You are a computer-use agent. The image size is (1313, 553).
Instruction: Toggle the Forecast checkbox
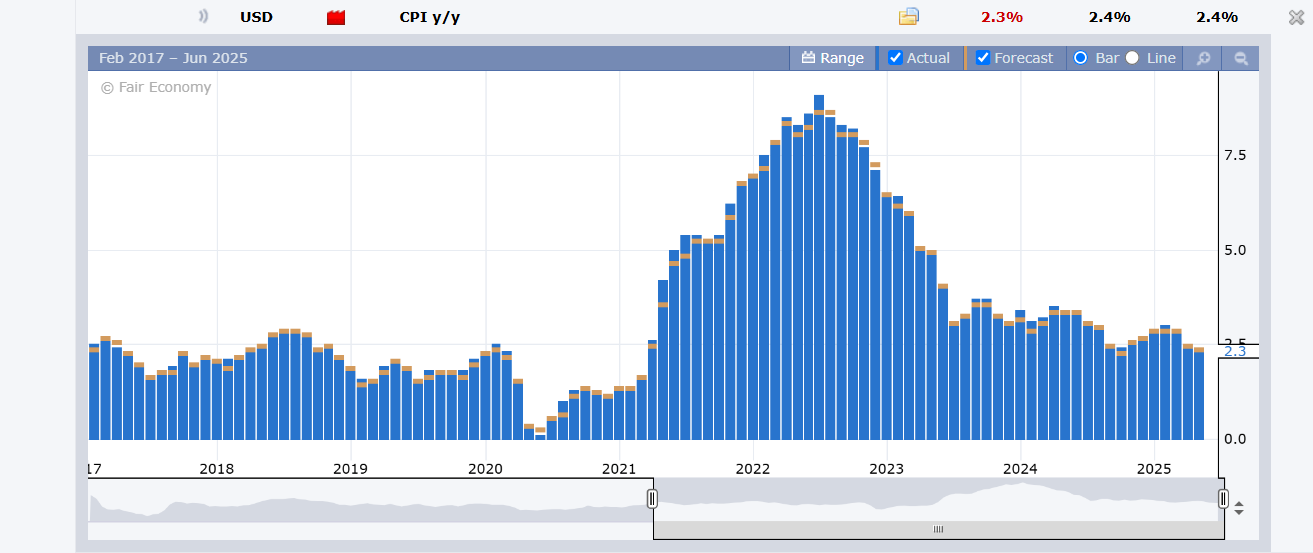983,58
